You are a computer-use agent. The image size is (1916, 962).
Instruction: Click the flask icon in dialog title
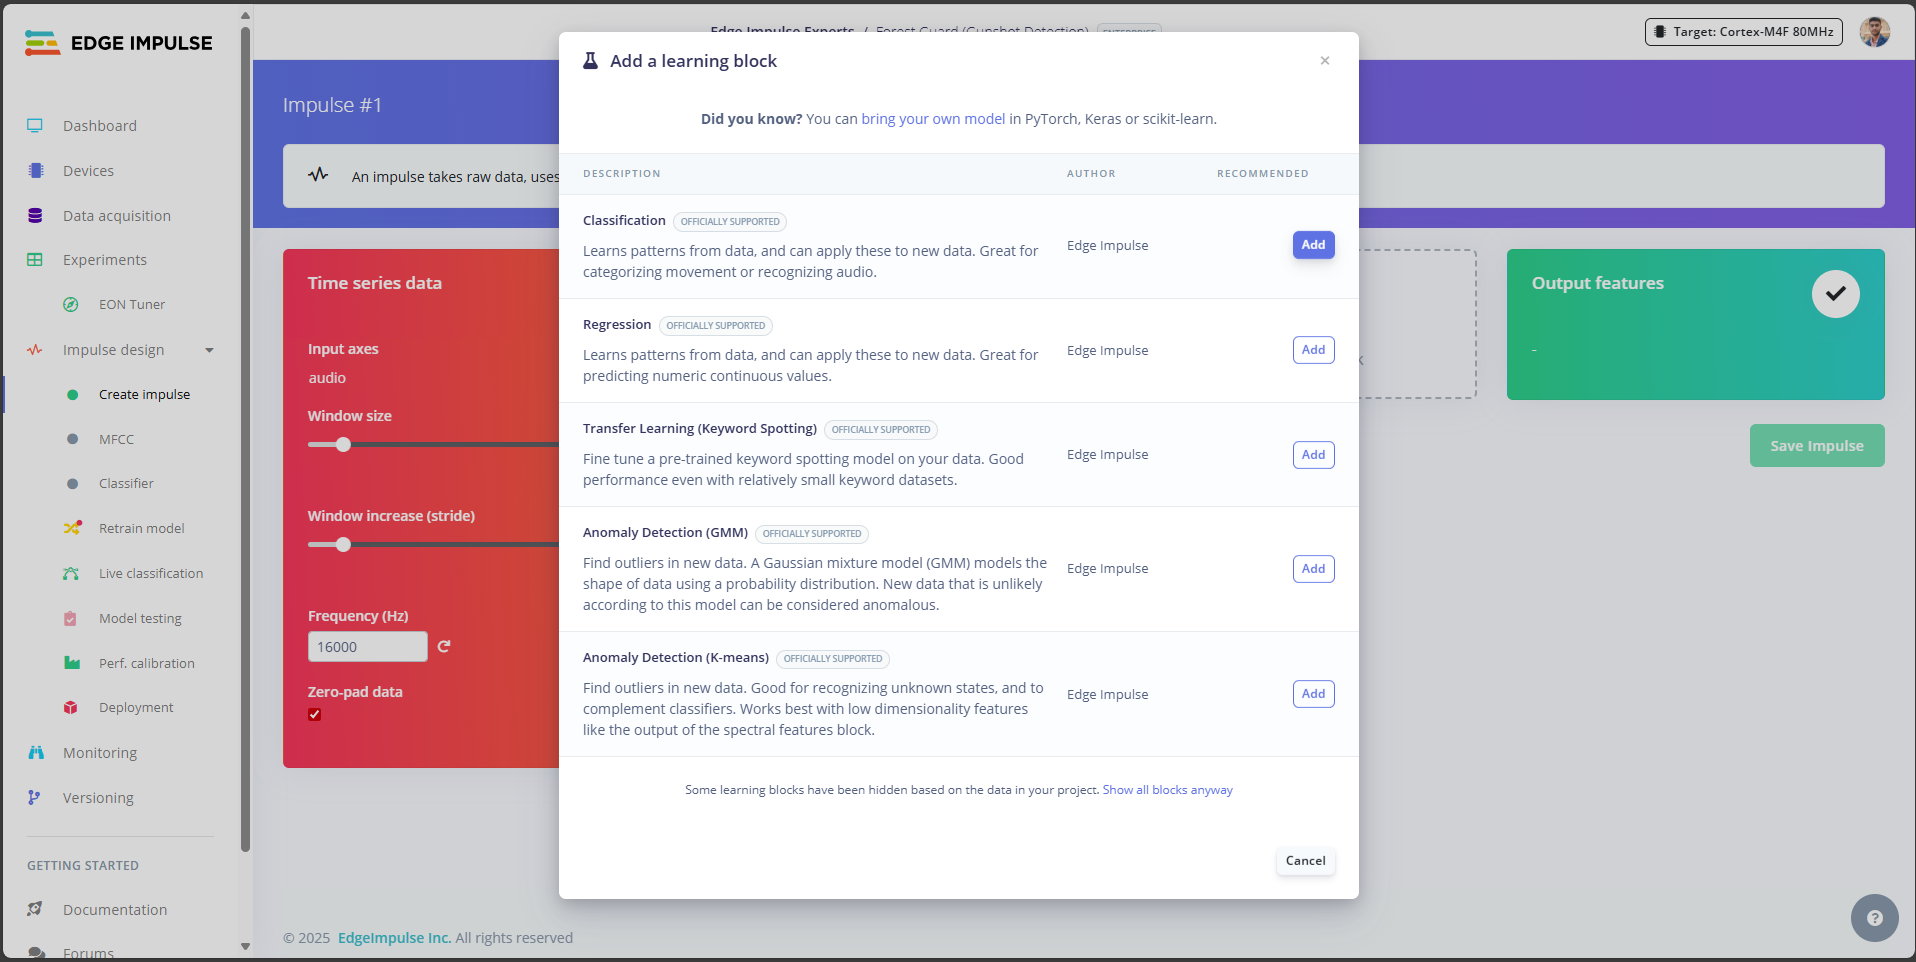click(x=590, y=61)
